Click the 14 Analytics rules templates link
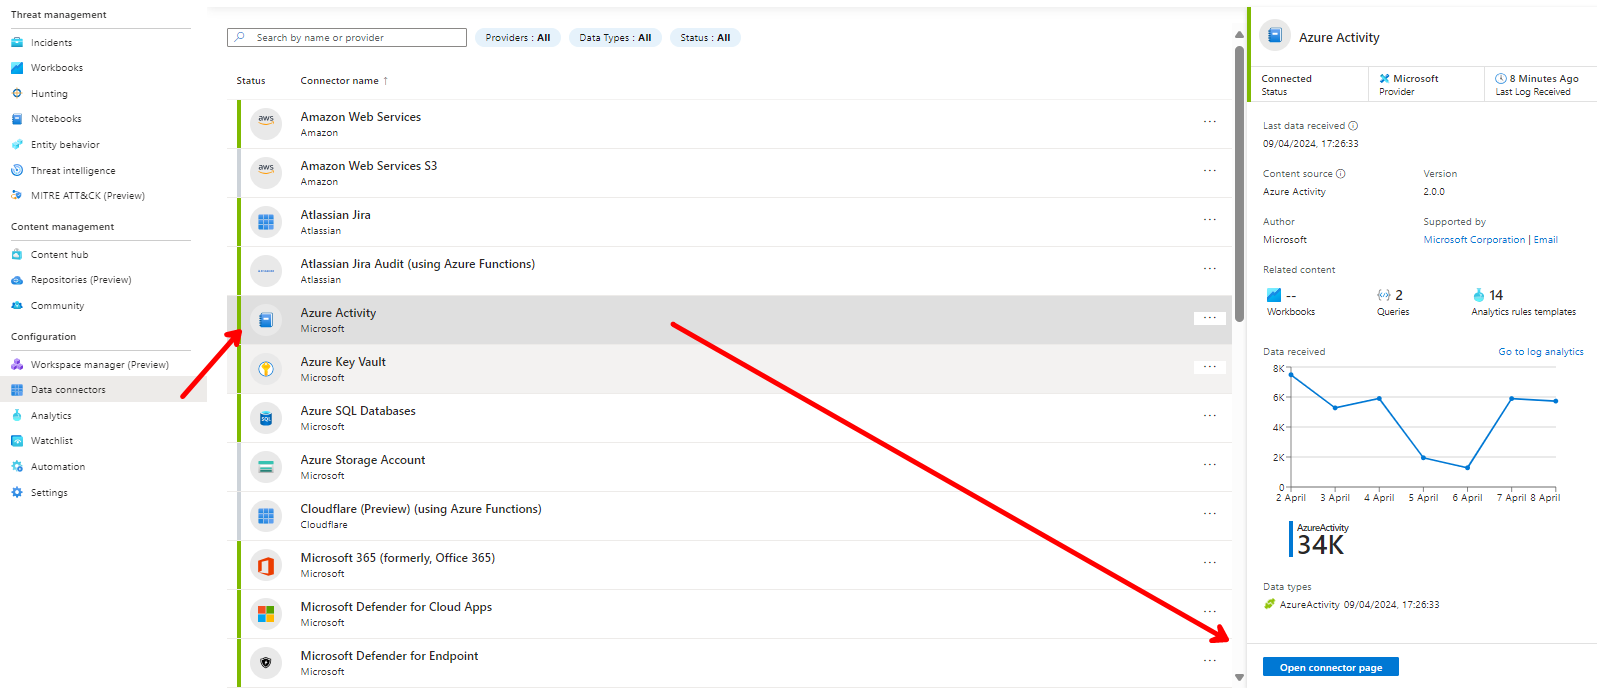 pyautogui.click(x=1523, y=302)
